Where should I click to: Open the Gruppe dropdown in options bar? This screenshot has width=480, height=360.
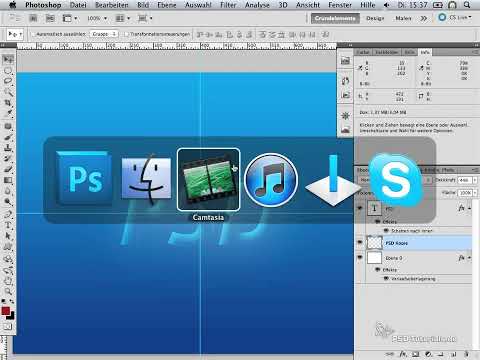click(104, 34)
